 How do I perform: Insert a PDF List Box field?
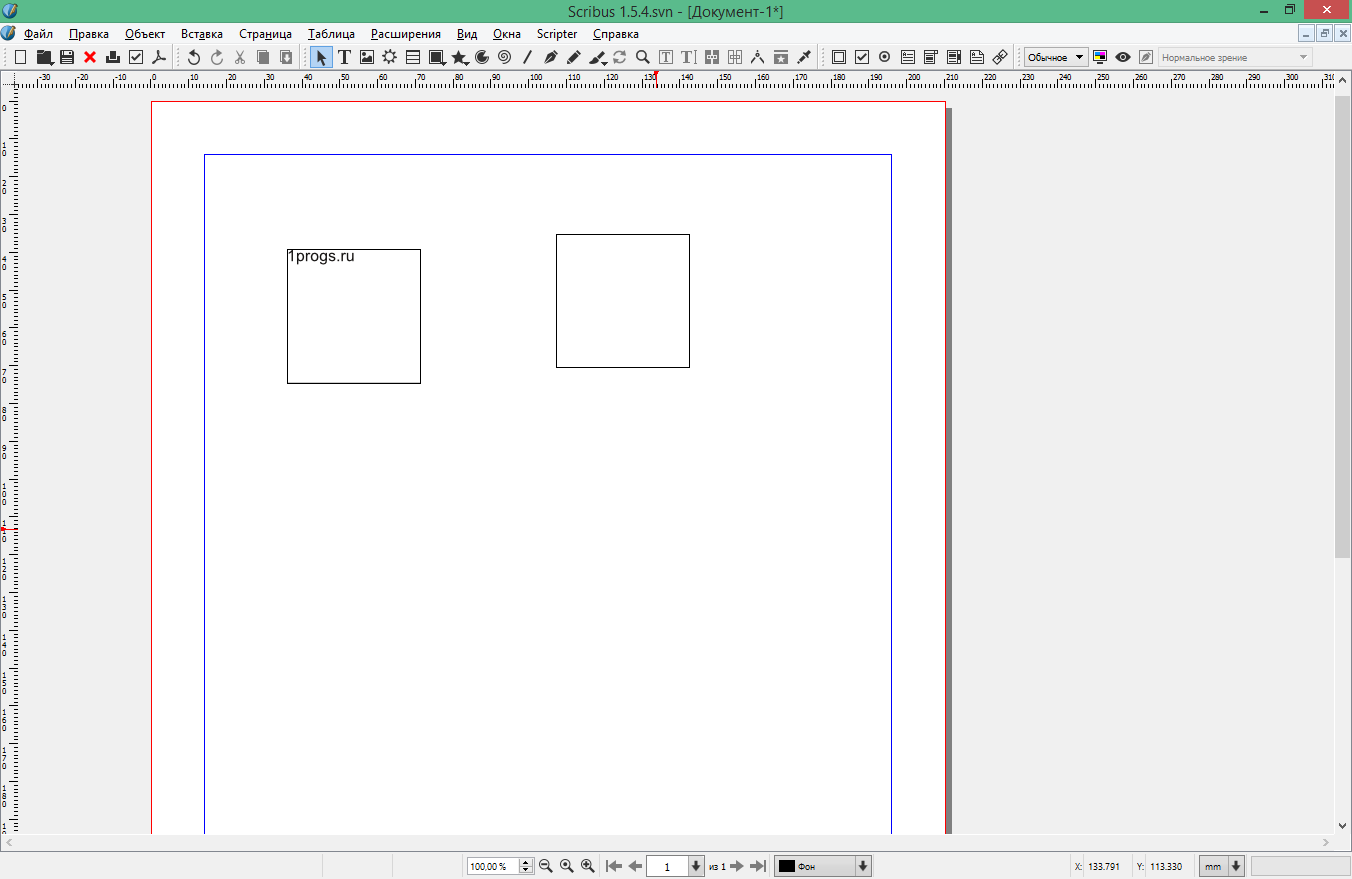tap(954, 57)
